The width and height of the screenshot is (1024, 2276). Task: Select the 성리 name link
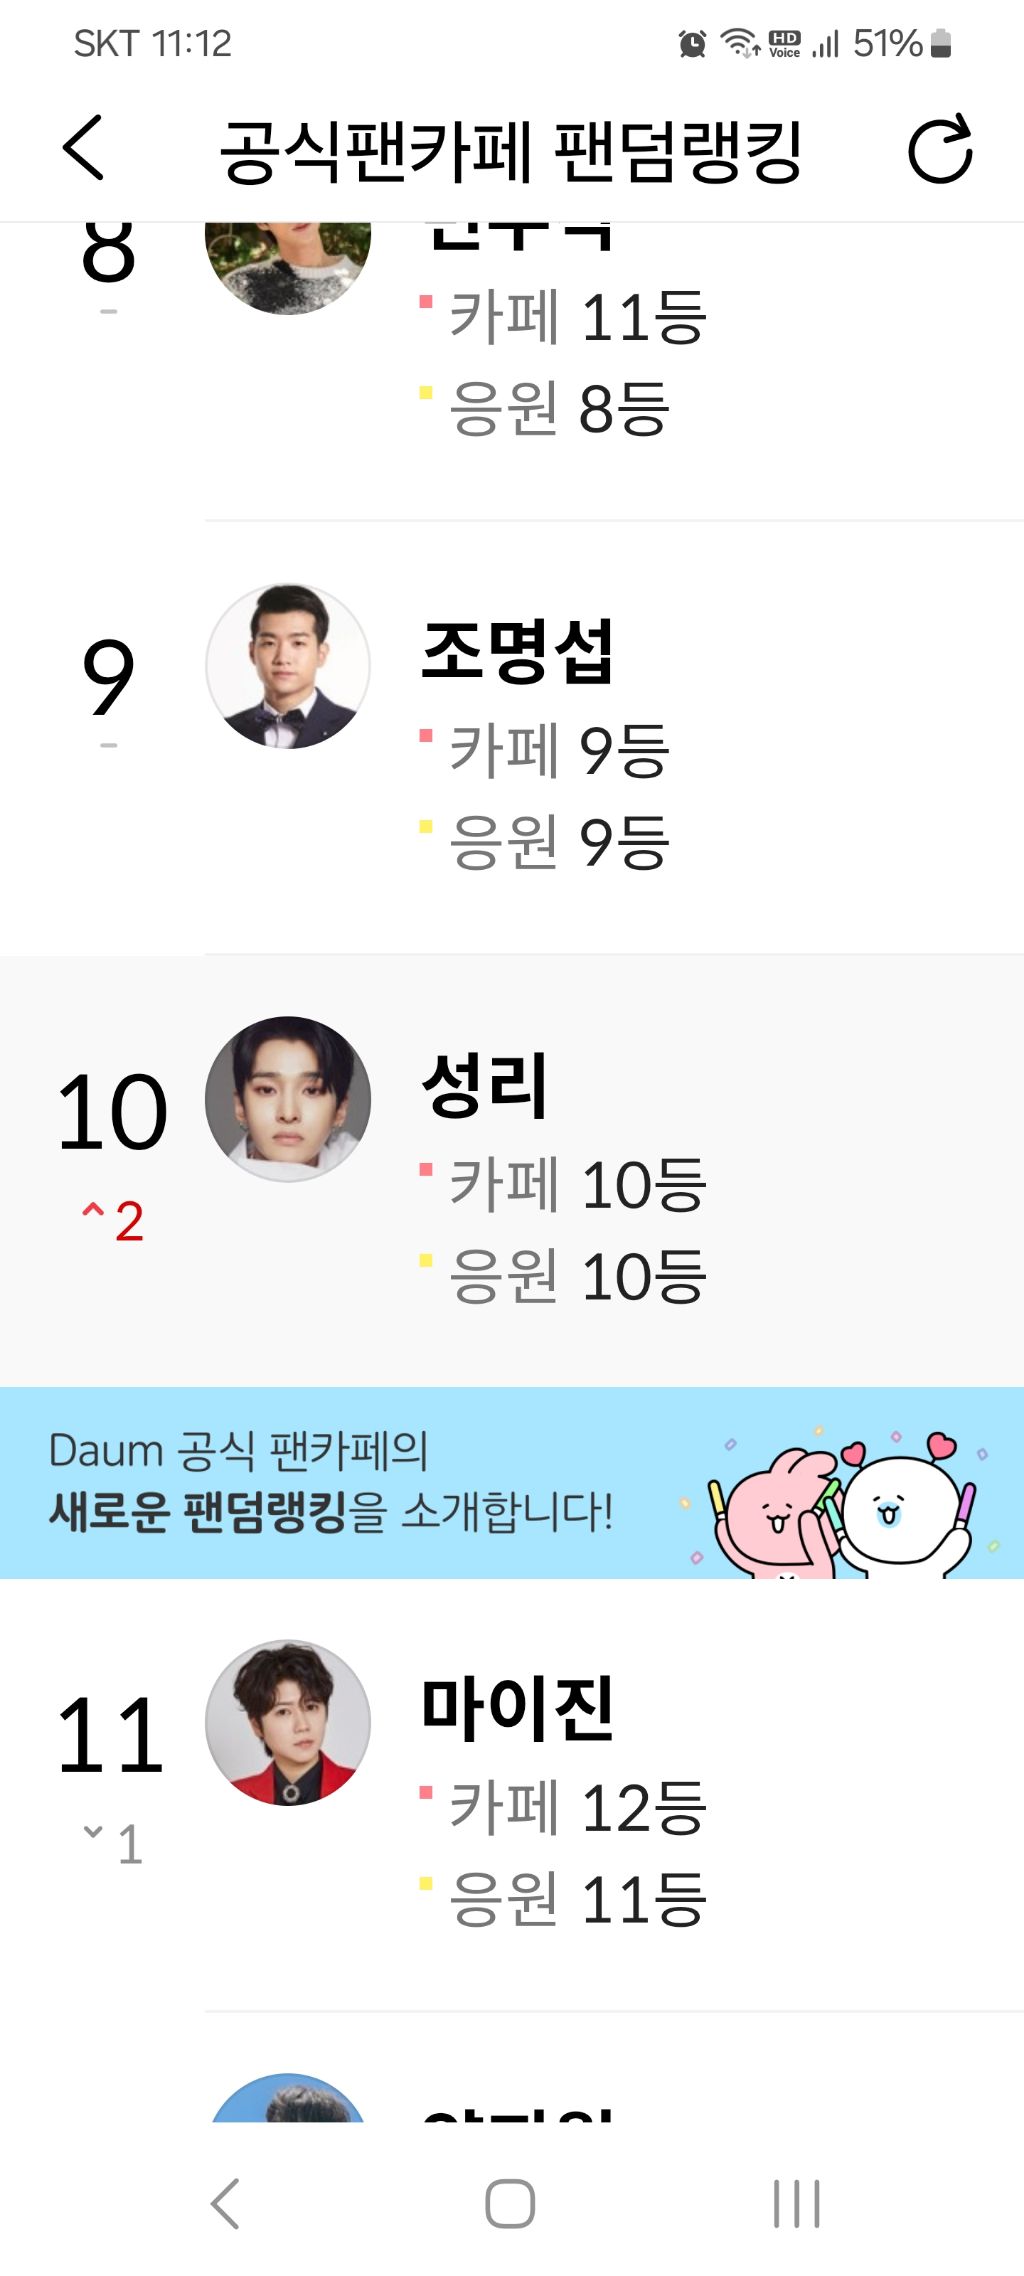(485, 1086)
